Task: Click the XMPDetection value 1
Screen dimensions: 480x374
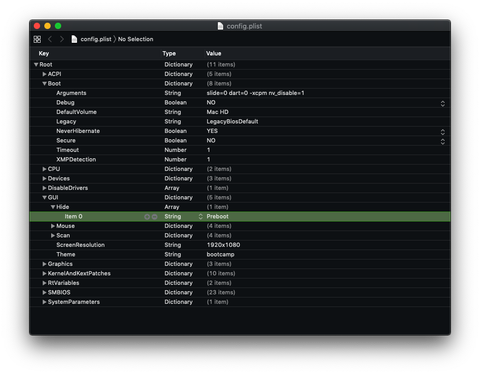Action: 209,160
